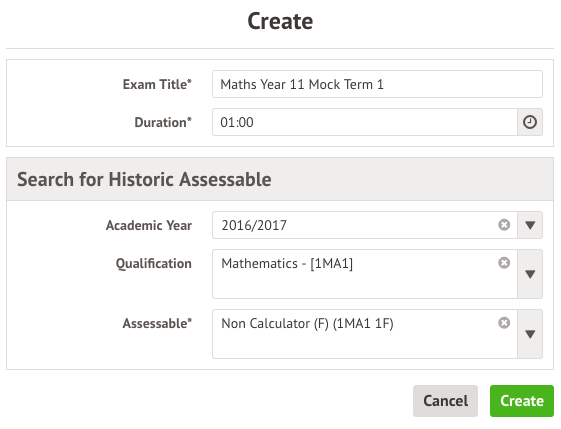Click the Qualification label

click(x=153, y=264)
